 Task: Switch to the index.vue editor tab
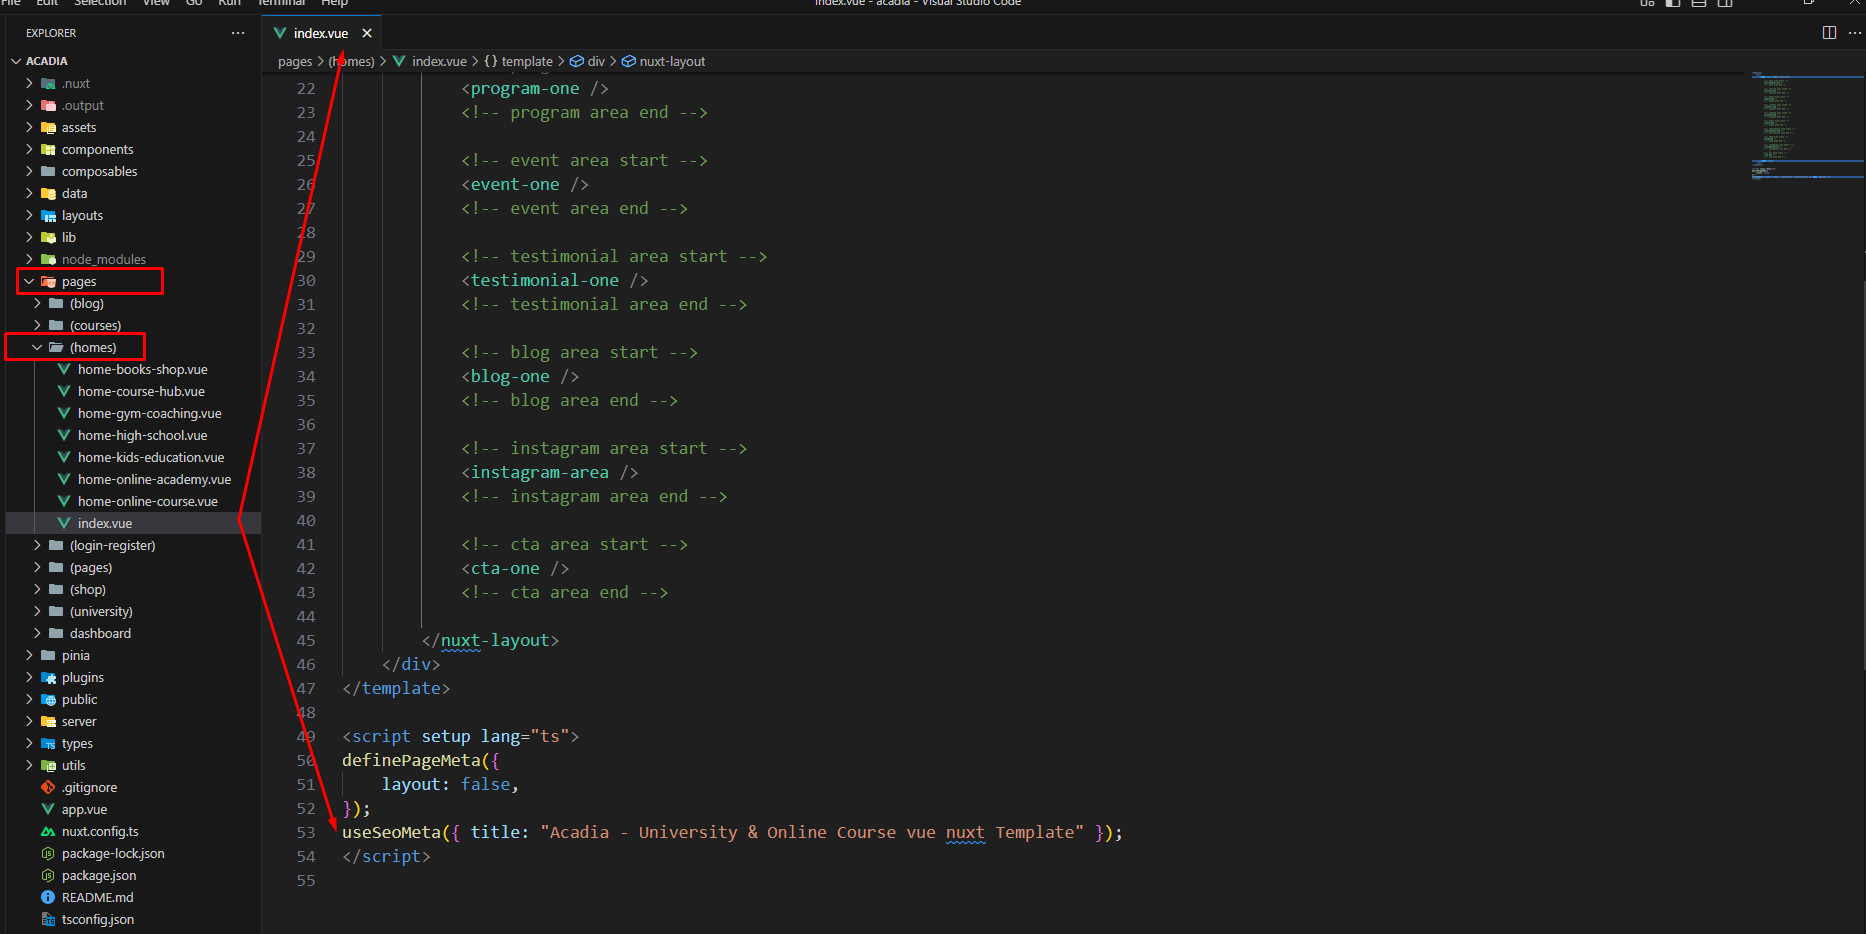click(323, 33)
